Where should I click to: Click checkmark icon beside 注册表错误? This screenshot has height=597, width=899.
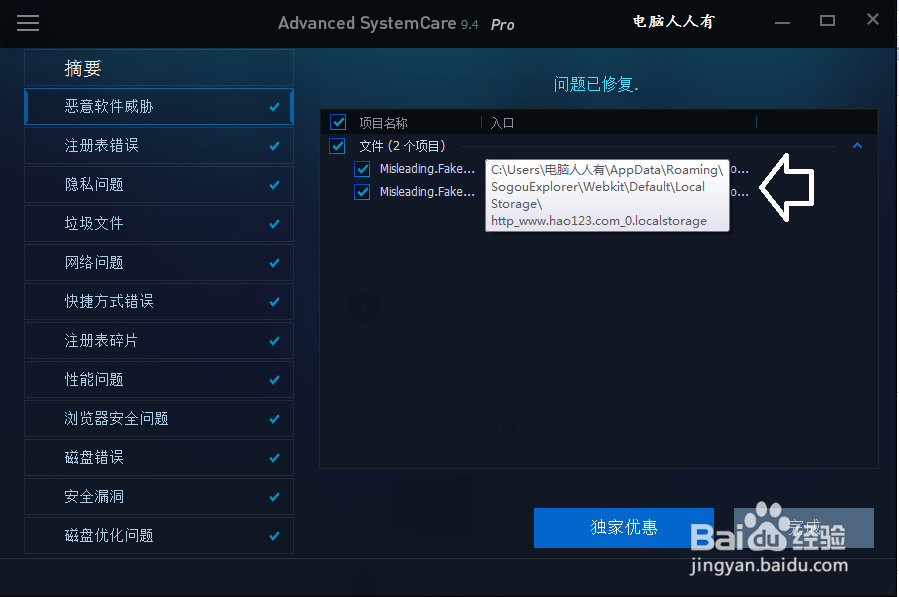pos(275,146)
